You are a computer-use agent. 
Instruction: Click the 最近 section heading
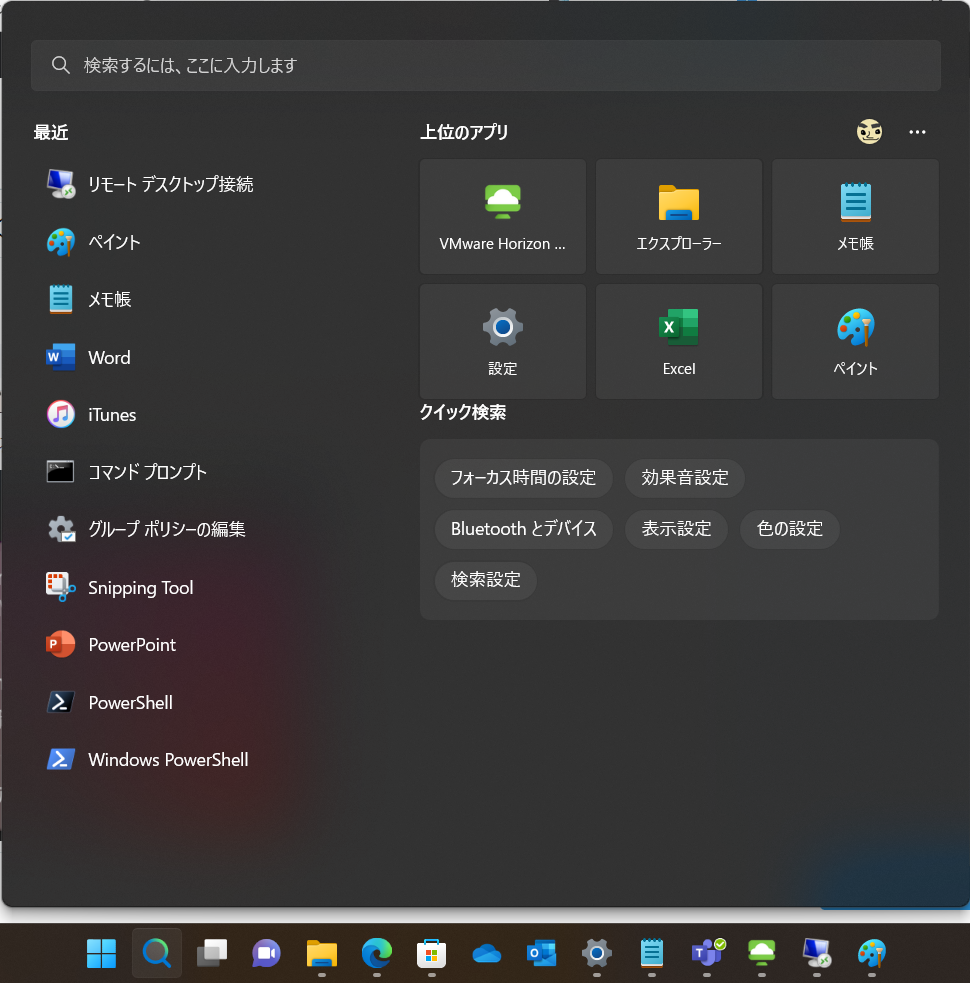click(x=51, y=132)
